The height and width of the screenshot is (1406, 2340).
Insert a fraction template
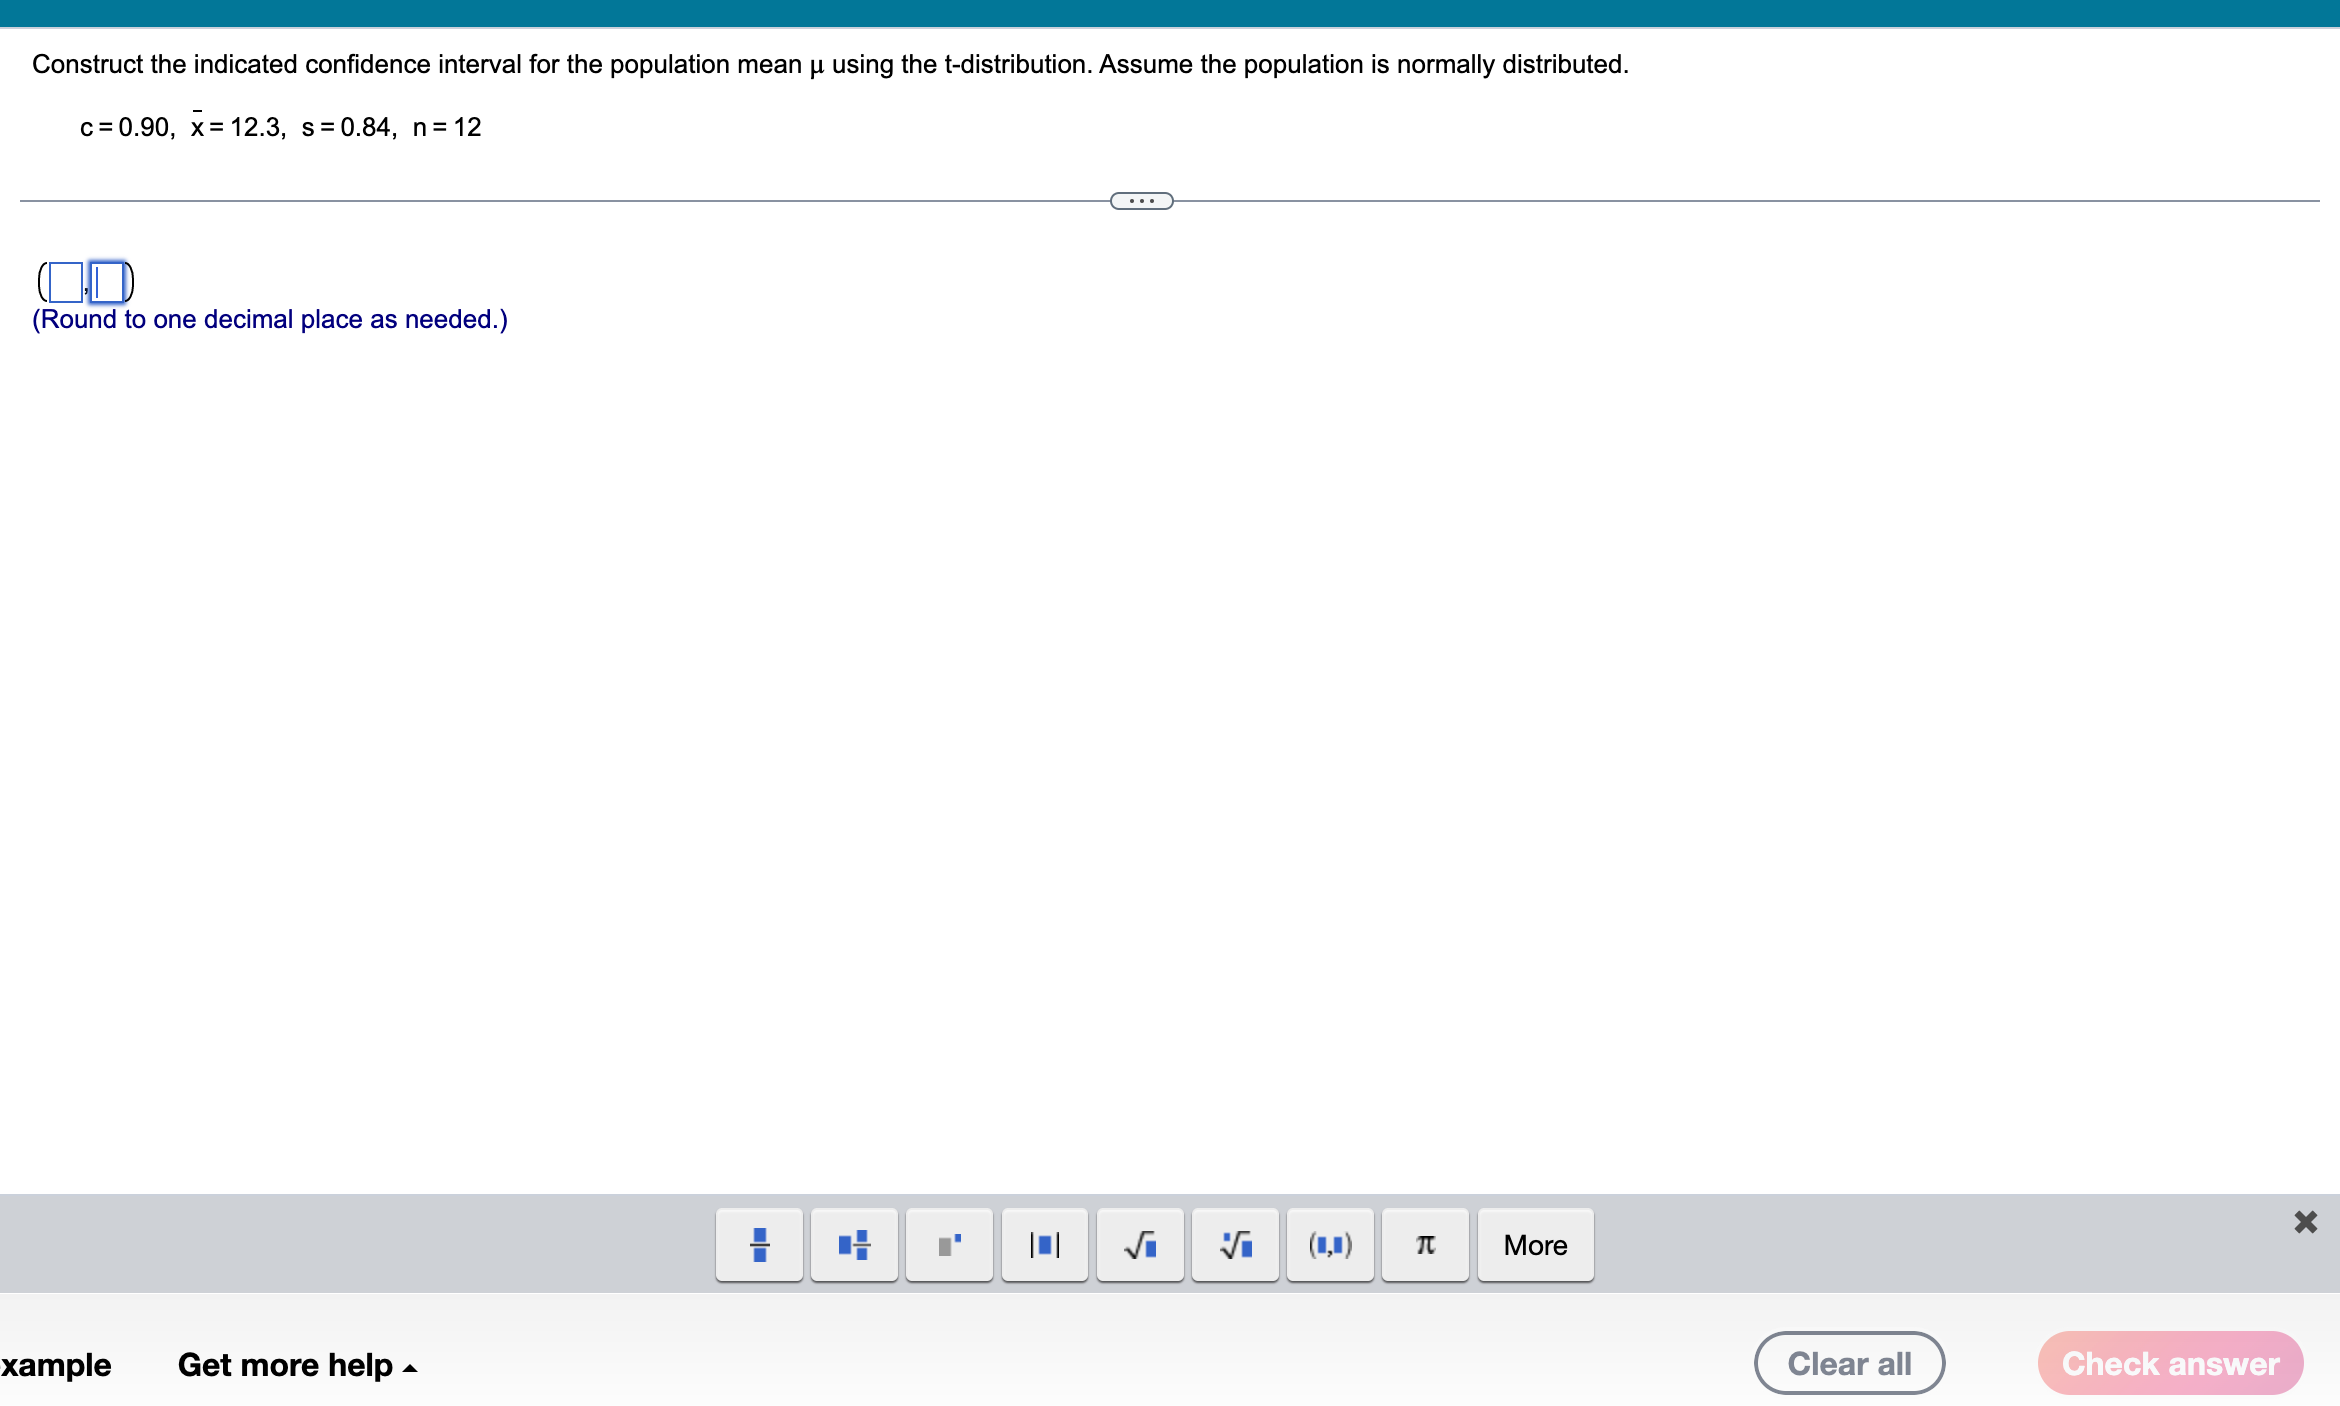(759, 1244)
